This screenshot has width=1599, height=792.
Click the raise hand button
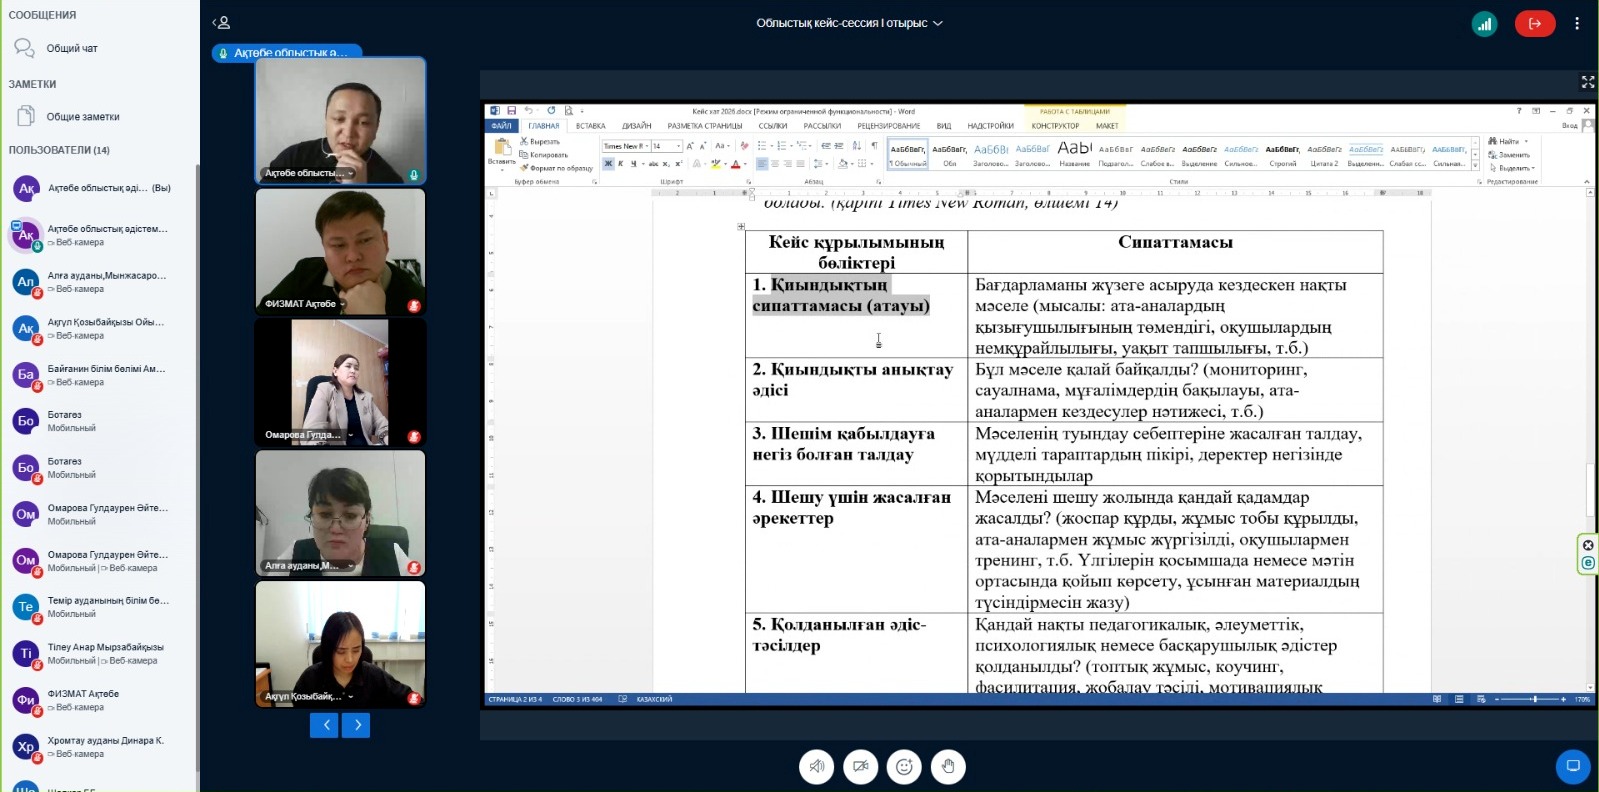[x=948, y=767]
